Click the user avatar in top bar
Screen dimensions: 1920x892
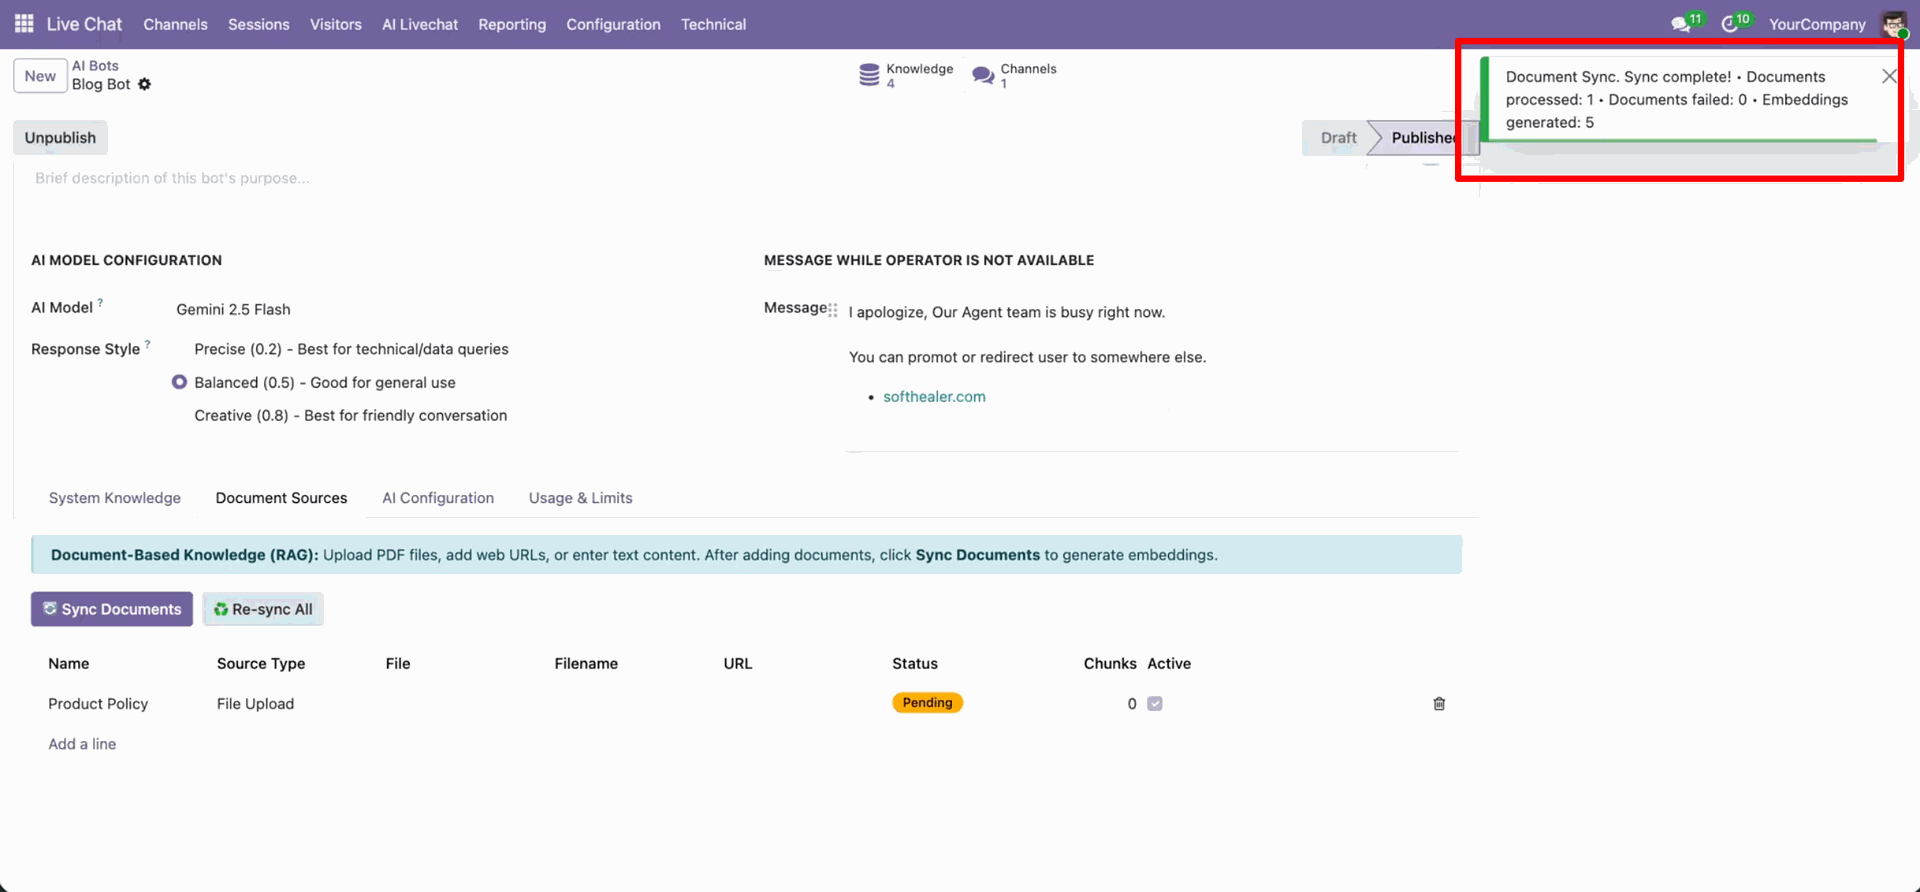tap(1893, 24)
